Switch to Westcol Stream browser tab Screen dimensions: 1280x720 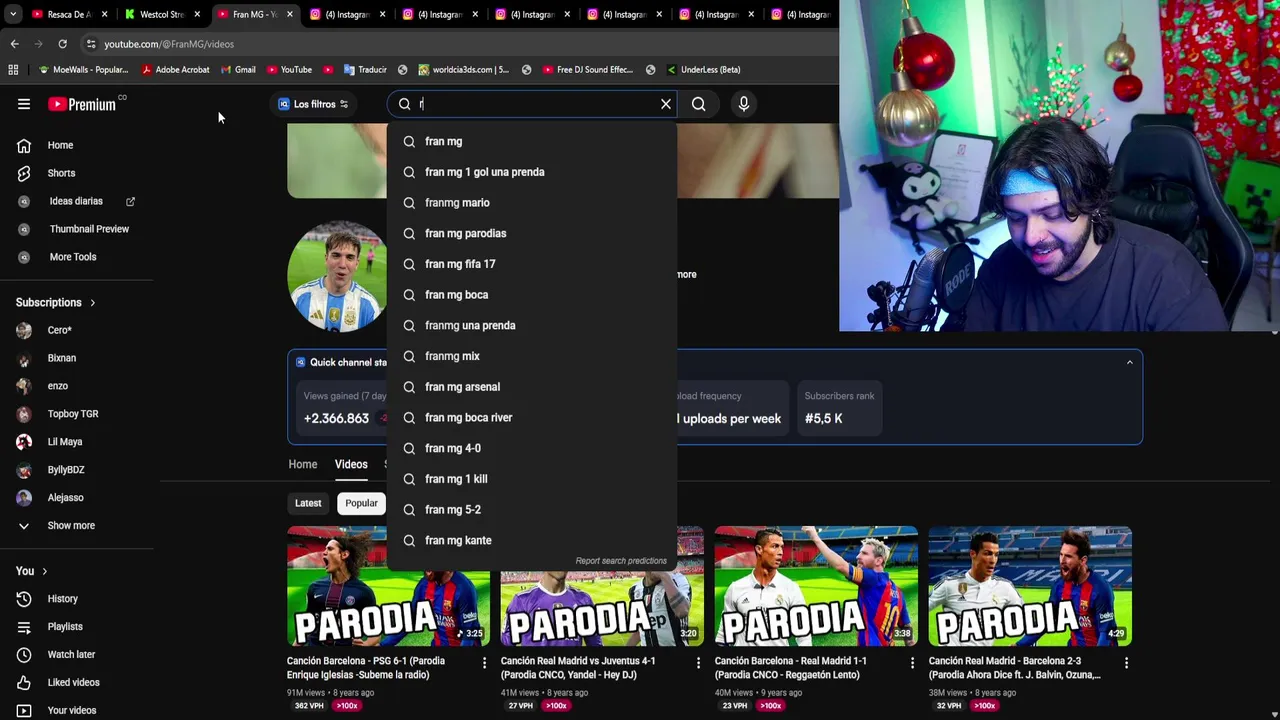coord(162,15)
